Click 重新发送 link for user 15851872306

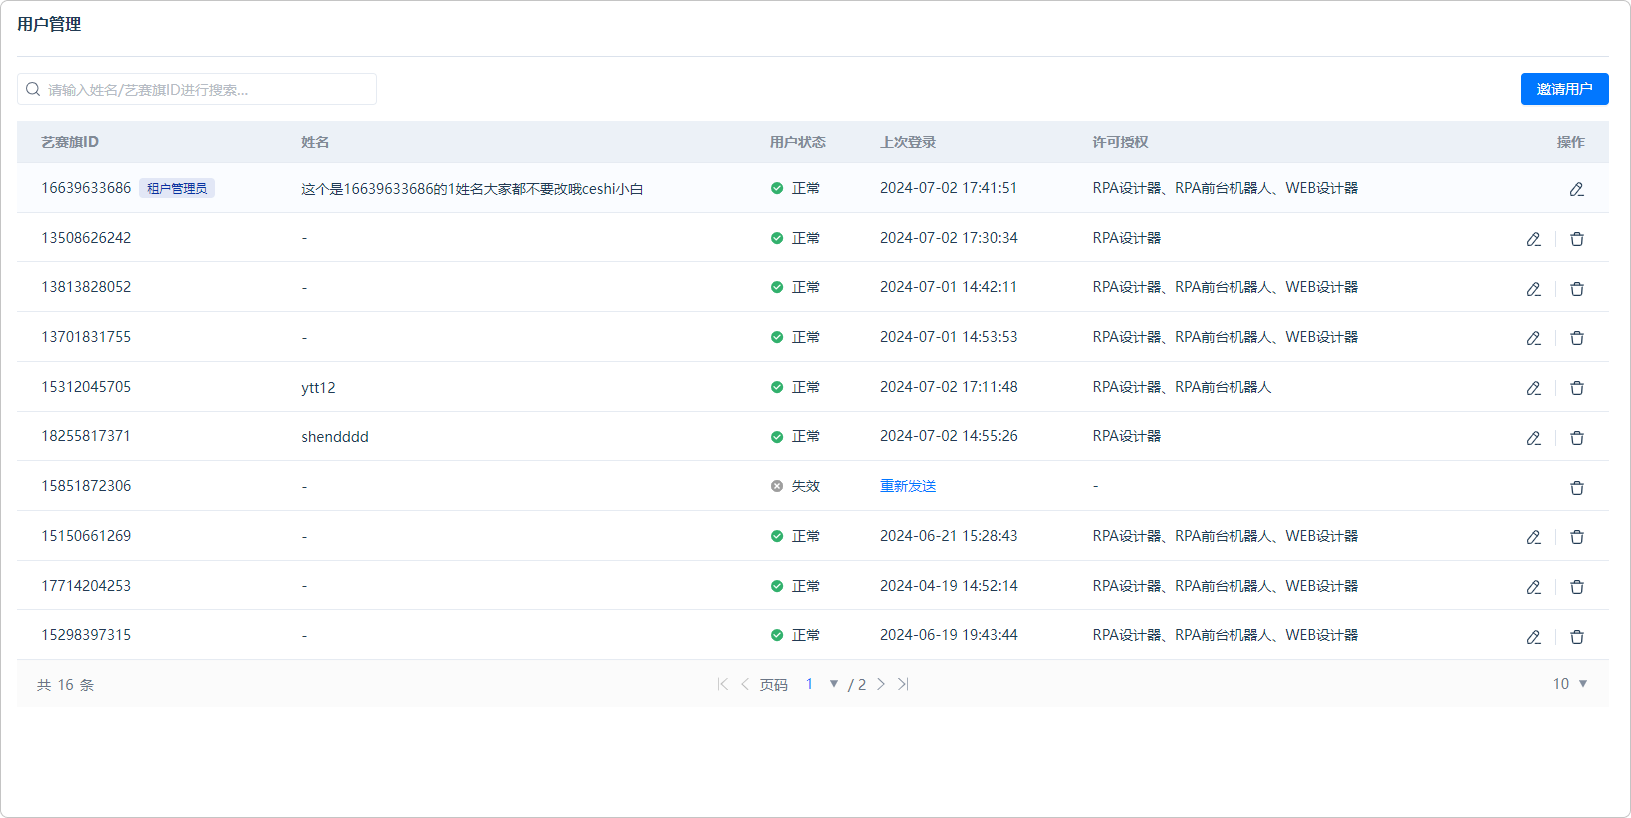pos(908,486)
